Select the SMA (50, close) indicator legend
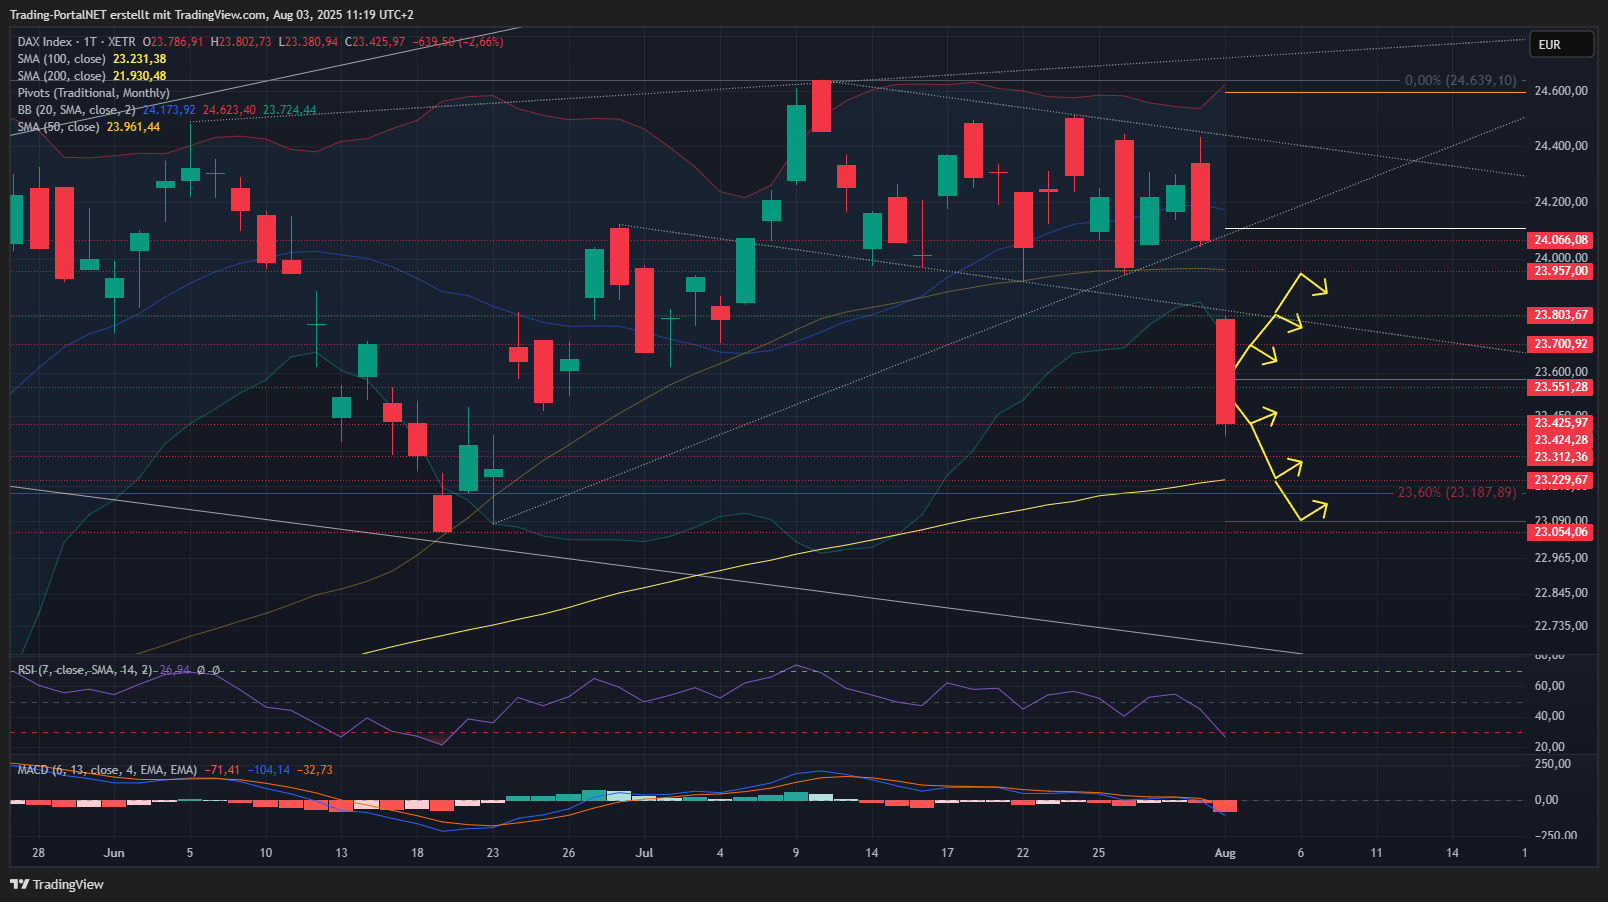Viewport: 1608px width, 902px height. (x=58, y=127)
